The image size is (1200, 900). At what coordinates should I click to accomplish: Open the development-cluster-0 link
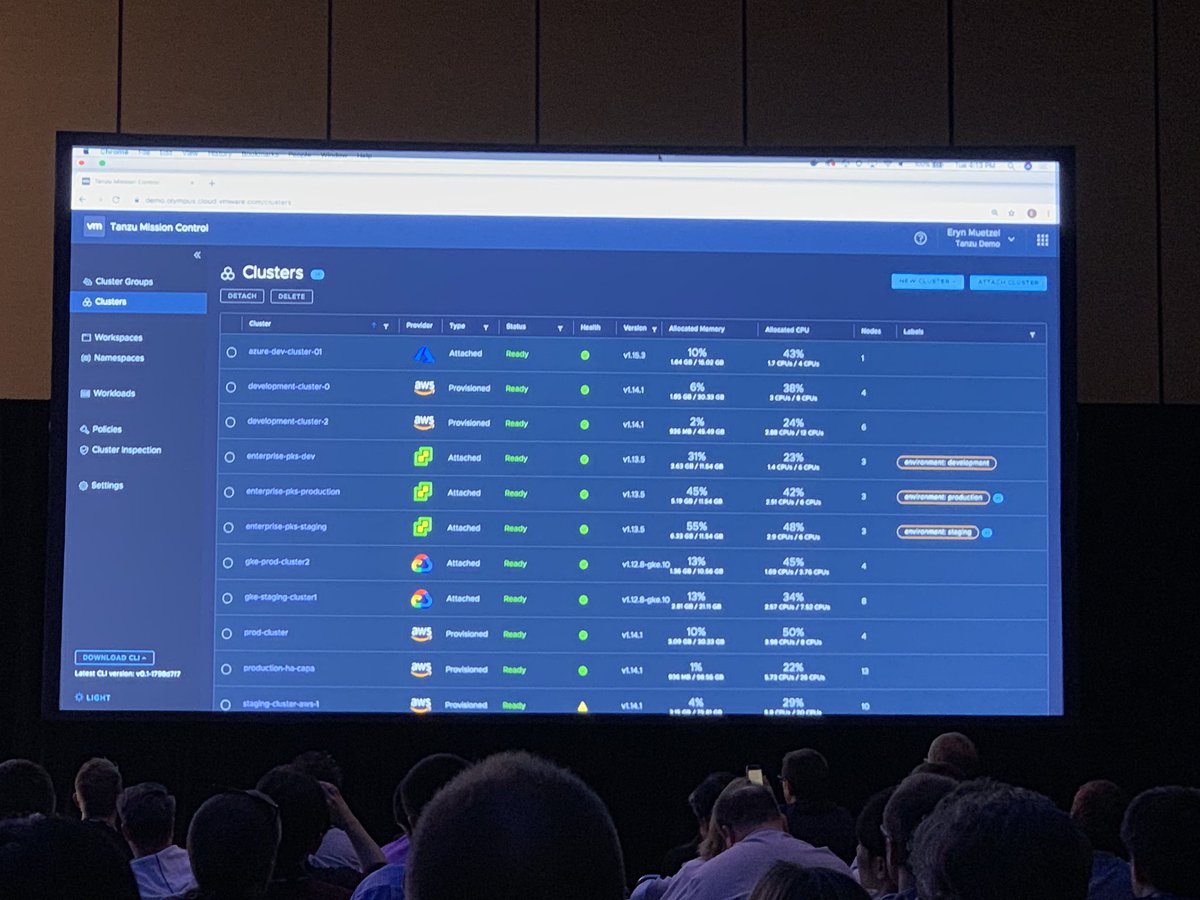coord(289,386)
